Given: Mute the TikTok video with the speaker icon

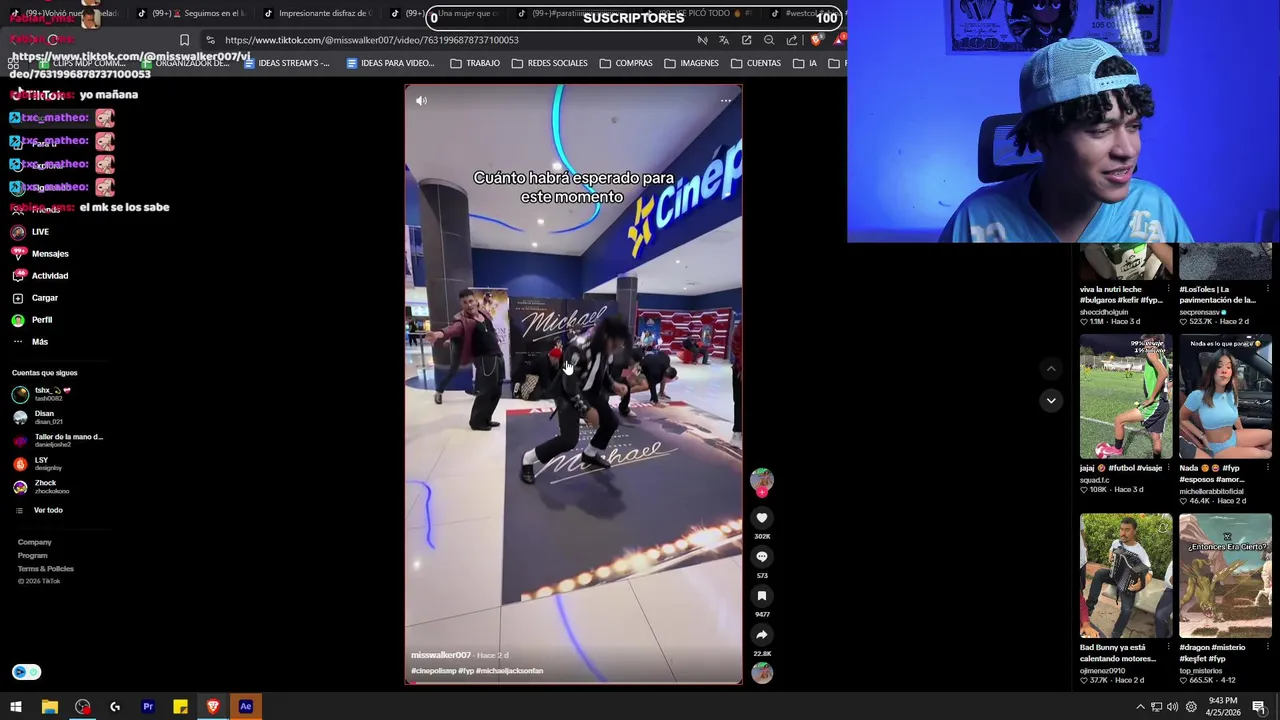Looking at the screenshot, I should point(421,100).
